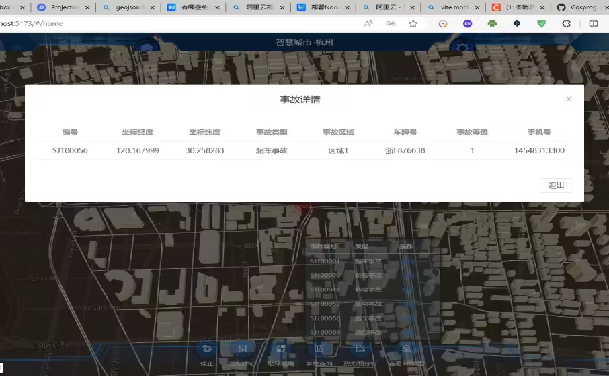Select the 追车事故 accident type cell

tap(272, 150)
